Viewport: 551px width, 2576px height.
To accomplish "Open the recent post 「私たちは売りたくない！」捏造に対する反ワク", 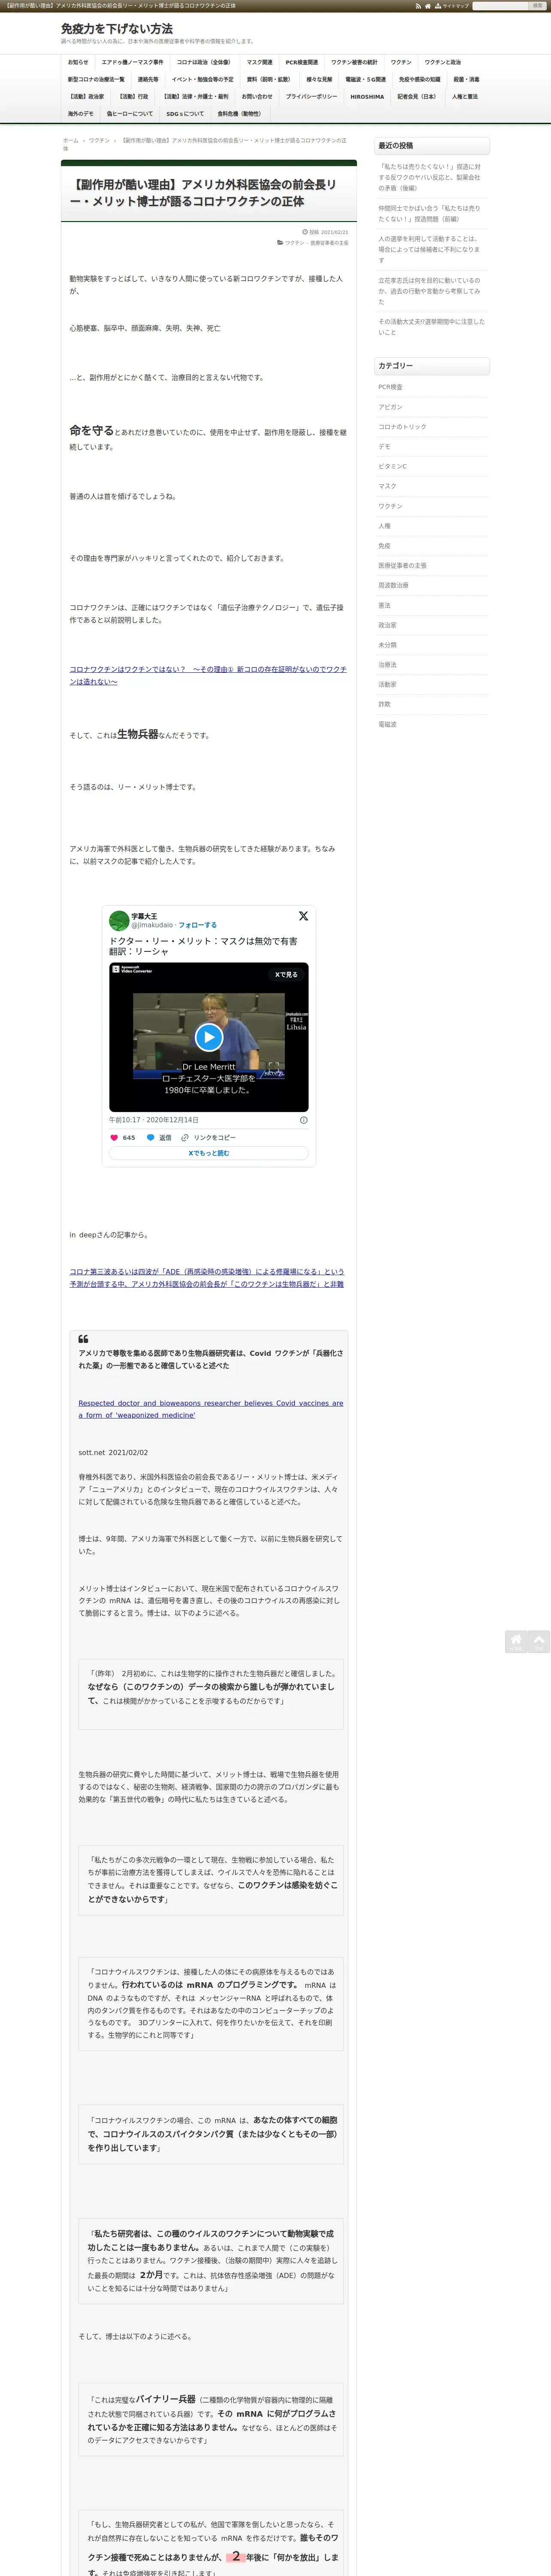I will 429,177.
